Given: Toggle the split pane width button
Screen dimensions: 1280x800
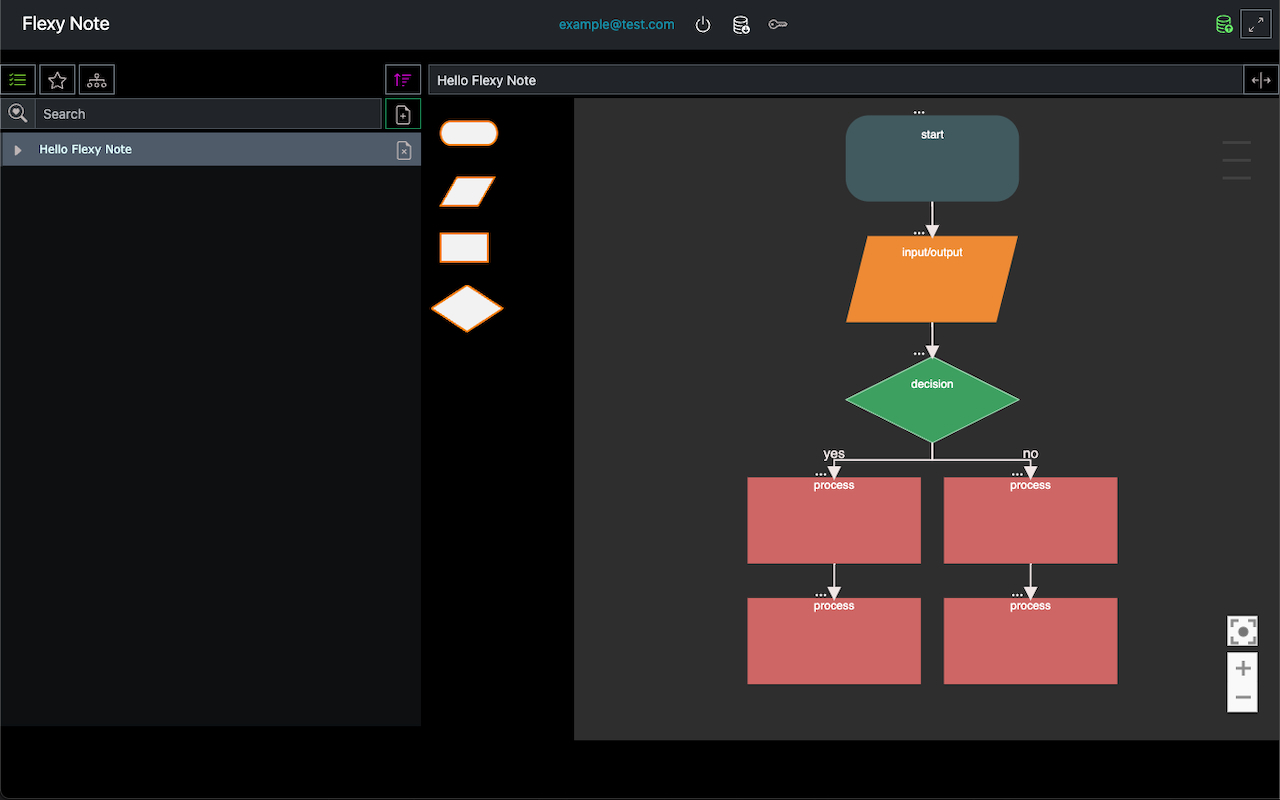Looking at the screenshot, I should tap(1261, 80).
